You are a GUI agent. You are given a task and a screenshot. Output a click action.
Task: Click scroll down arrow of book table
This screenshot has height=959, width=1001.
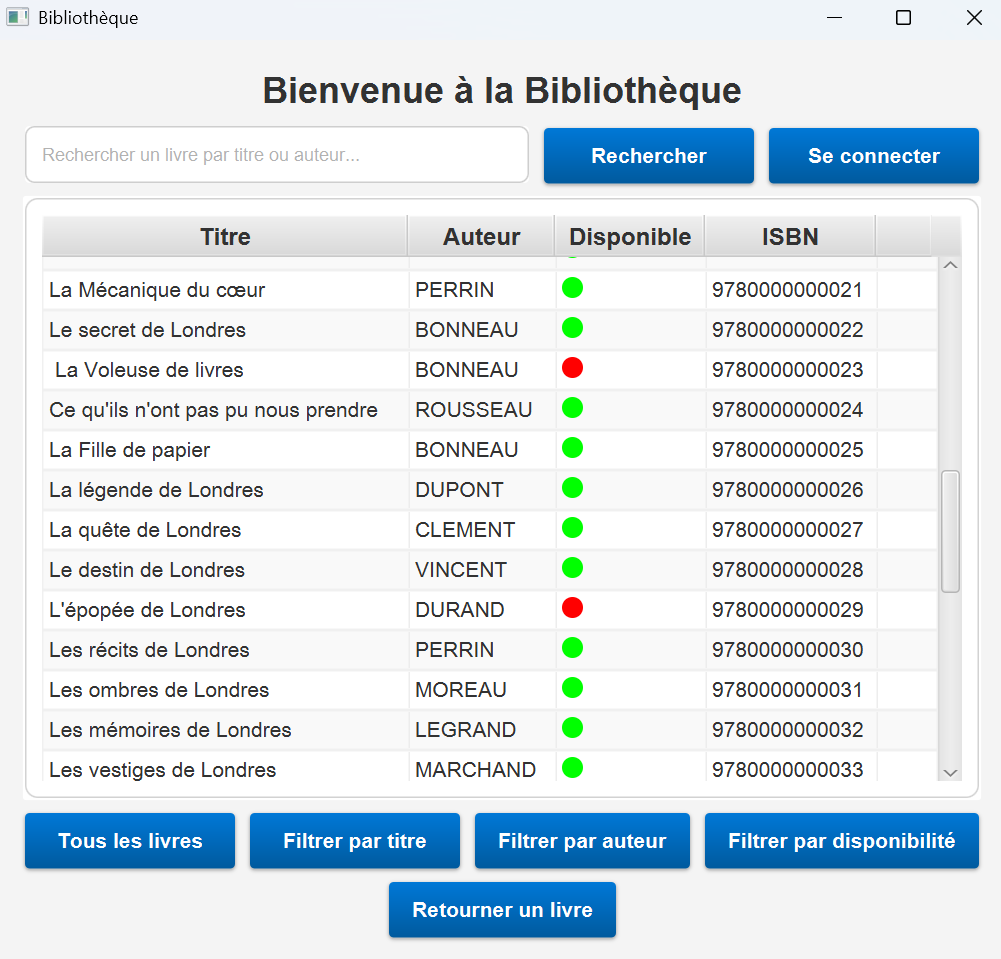(x=950, y=772)
